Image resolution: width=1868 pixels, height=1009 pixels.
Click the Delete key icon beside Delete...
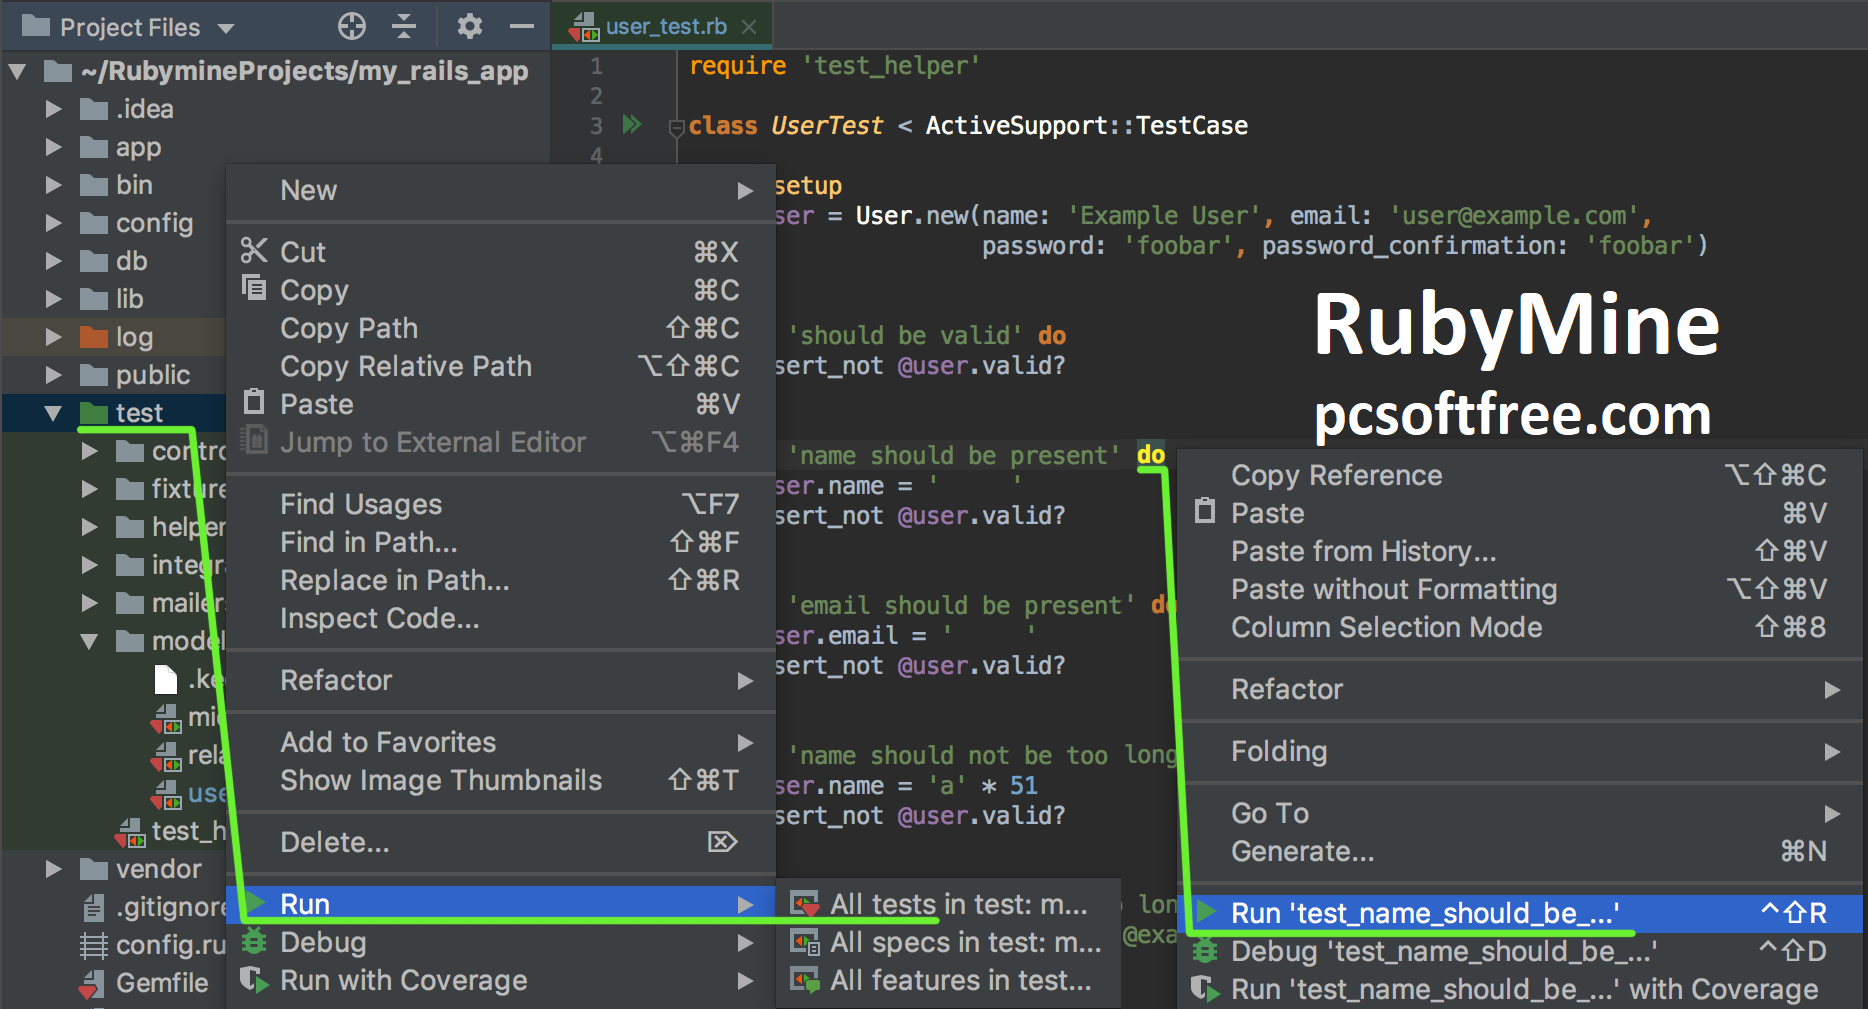coord(722,842)
